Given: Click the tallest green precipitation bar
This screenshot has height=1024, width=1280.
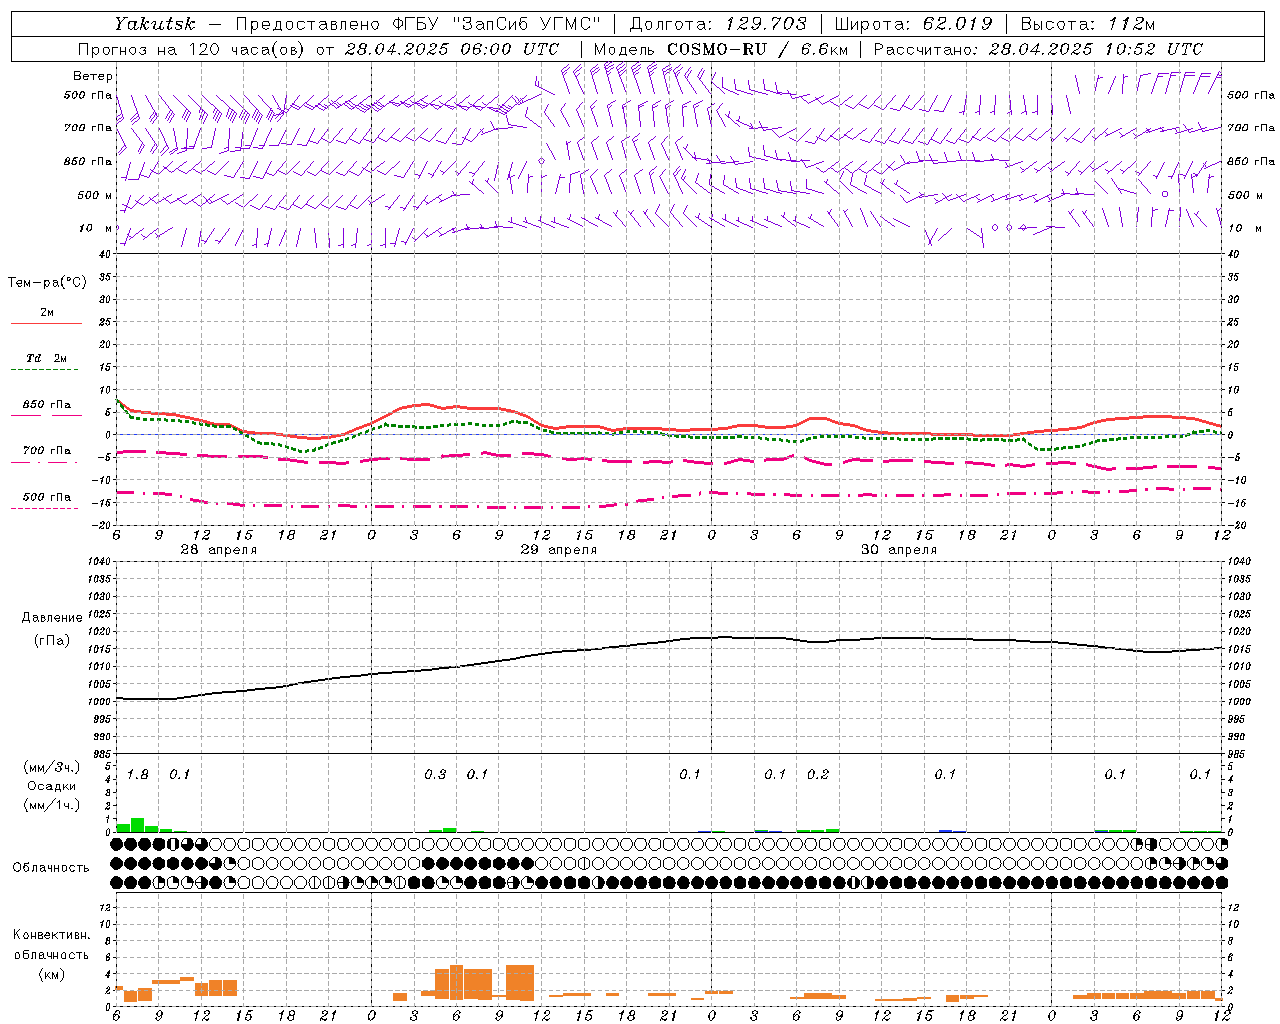Looking at the screenshot, I should point(138,825).
